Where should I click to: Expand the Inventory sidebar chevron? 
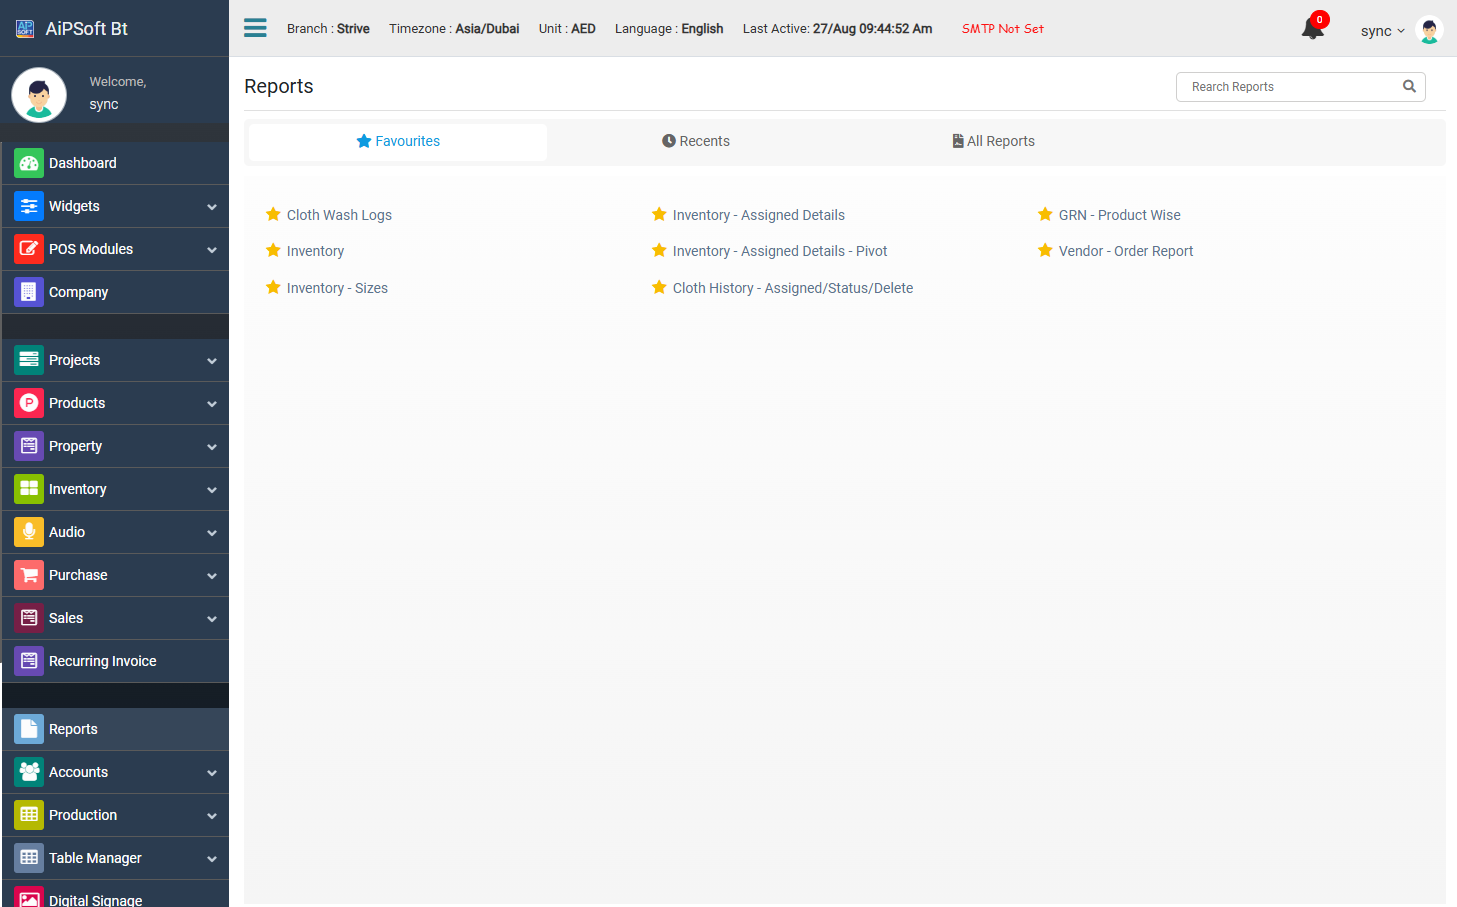(212, 490)
